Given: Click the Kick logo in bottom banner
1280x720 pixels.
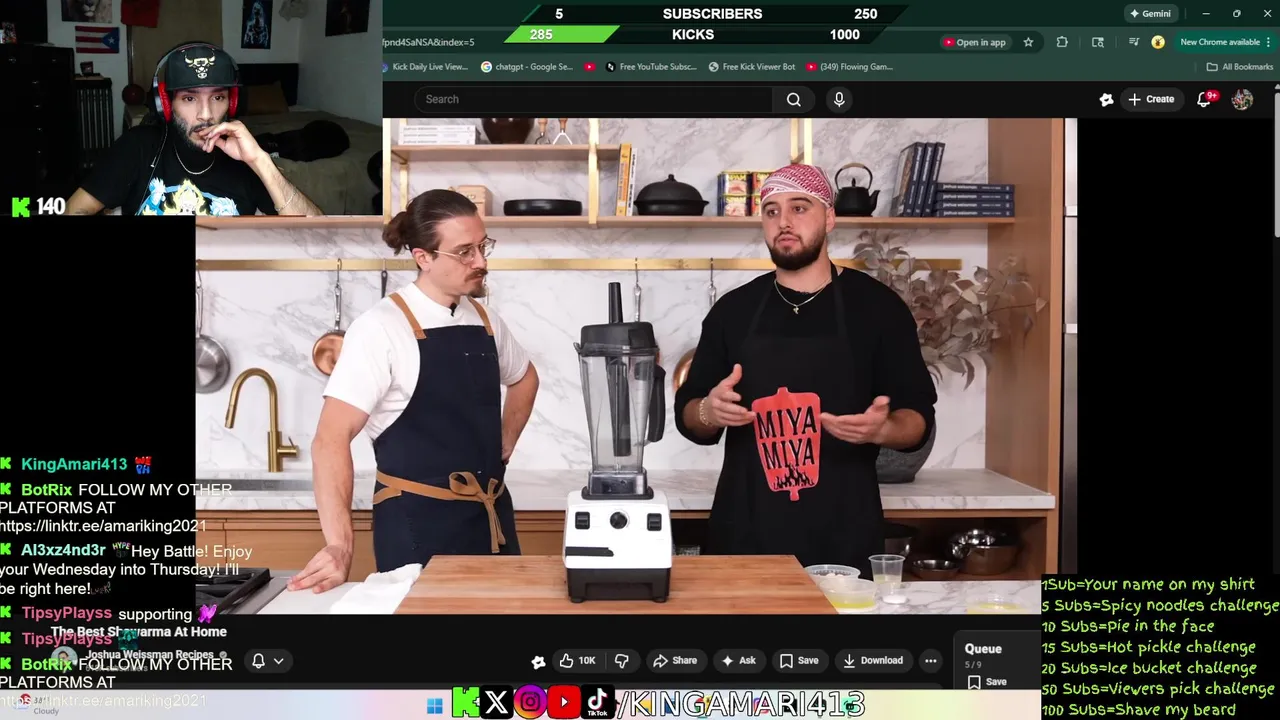Looking at the screenshot, I should pyautogui.click(x=466, y=702).
